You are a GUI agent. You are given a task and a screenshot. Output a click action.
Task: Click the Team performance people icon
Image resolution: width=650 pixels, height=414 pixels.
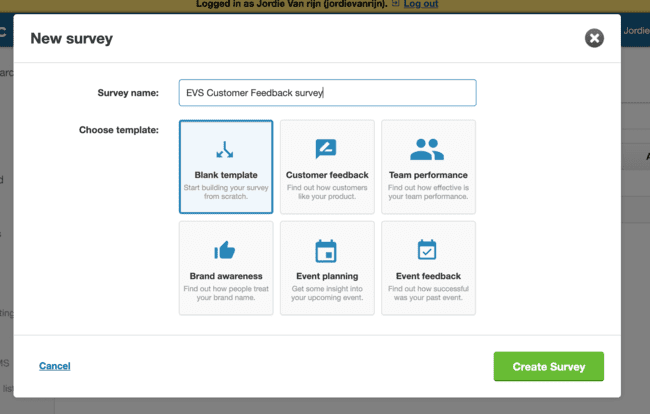pyautogui.click(x=427, y=149)
